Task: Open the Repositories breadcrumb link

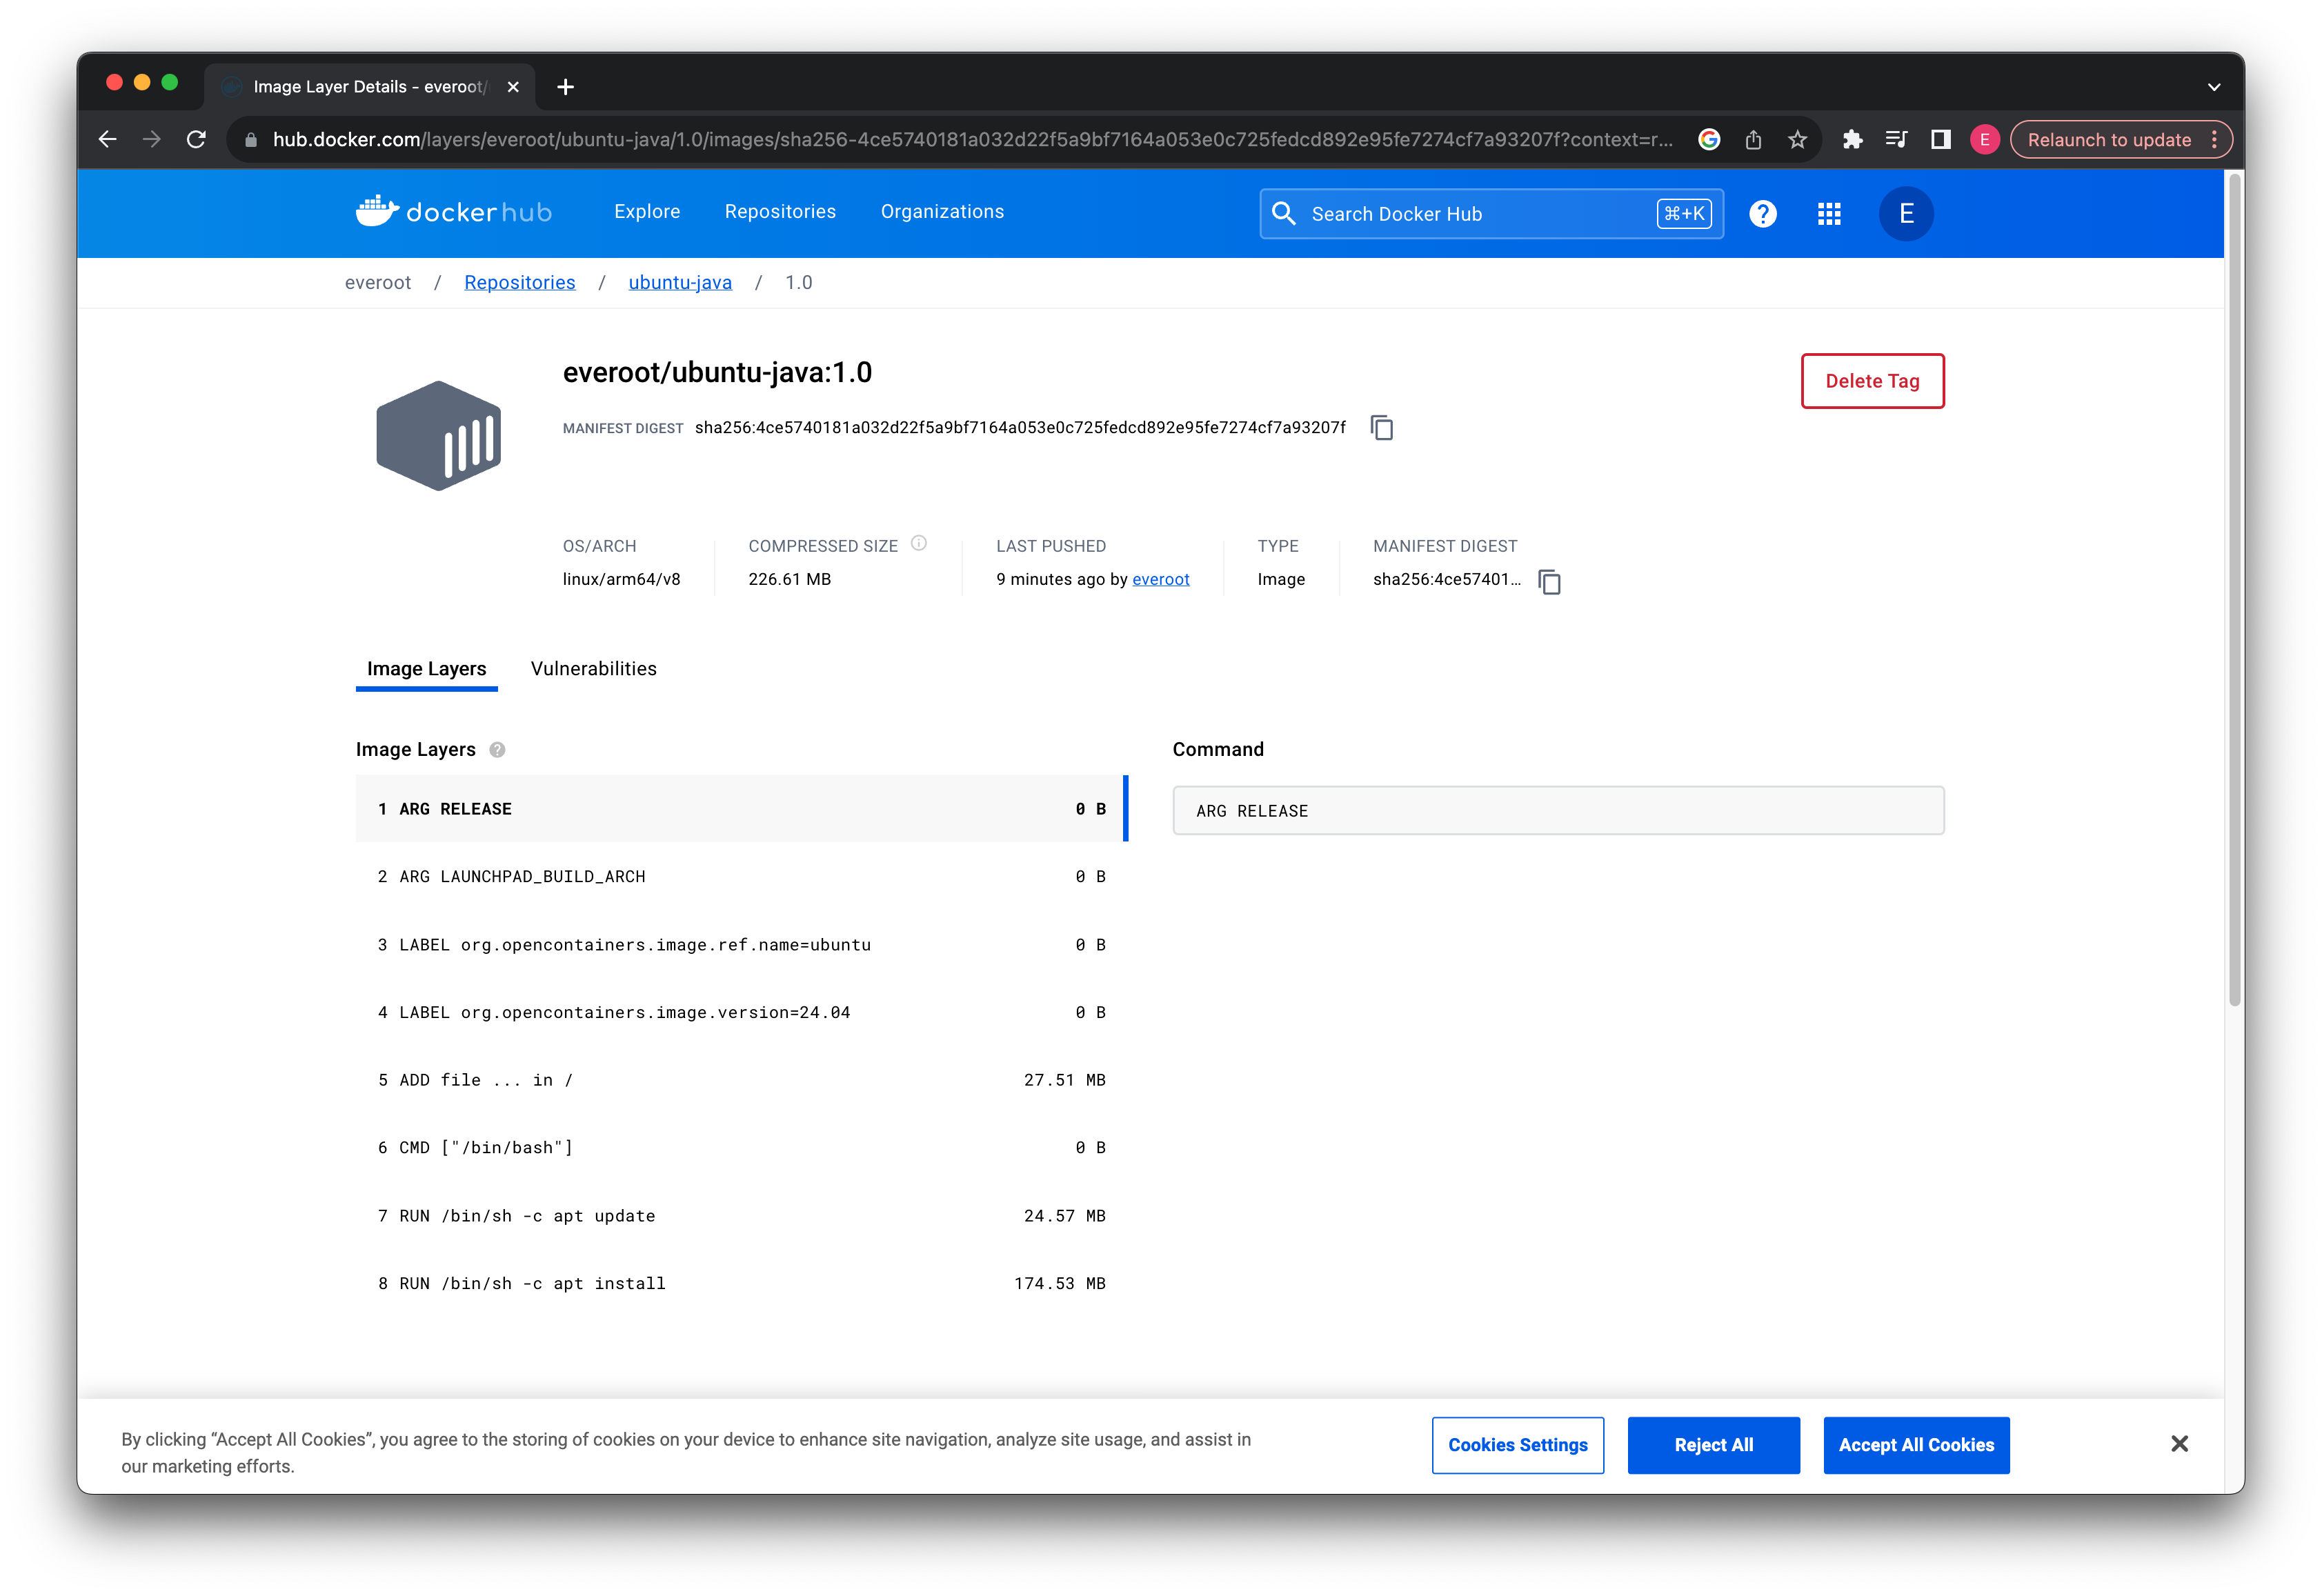Action: click(x=519, y=283)
